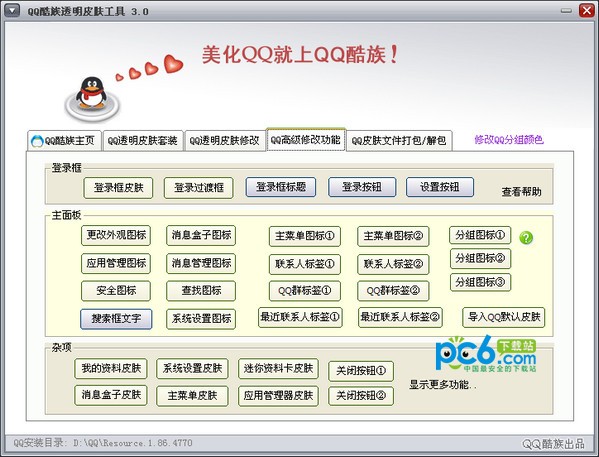Open the title bar dropdown arrow menu

pyautogui.click(x=12, y=10)
